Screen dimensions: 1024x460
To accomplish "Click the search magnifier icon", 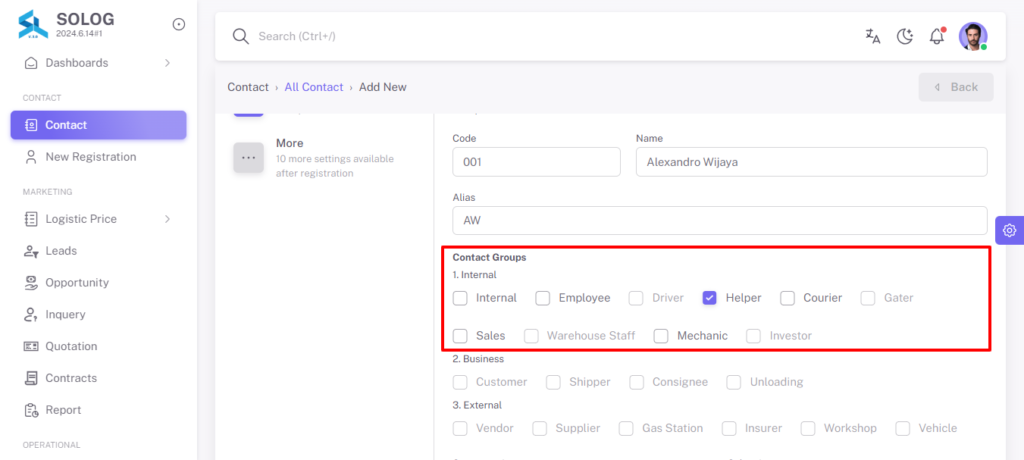I will (x=241, y=36).
